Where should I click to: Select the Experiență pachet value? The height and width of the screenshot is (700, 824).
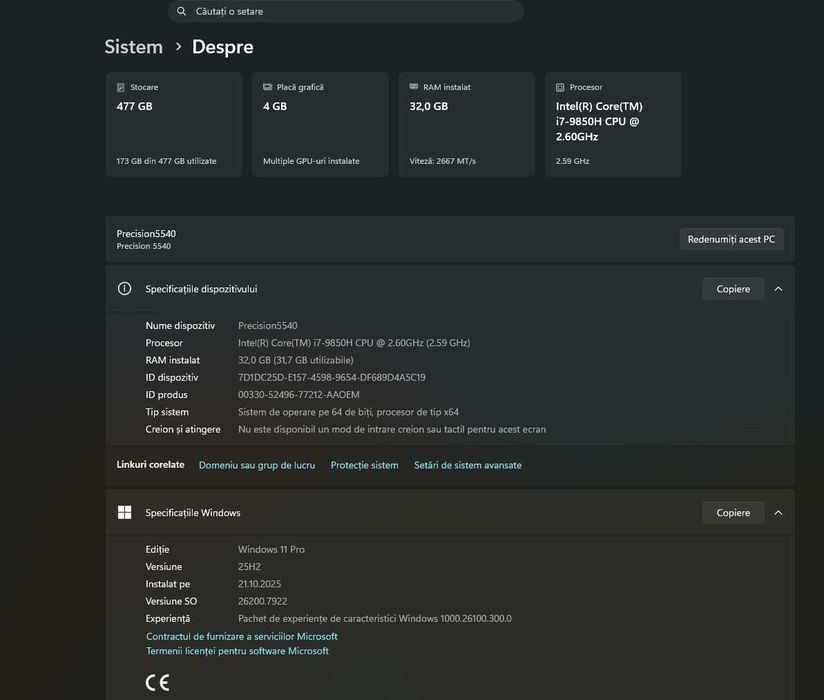coord(375,619)
